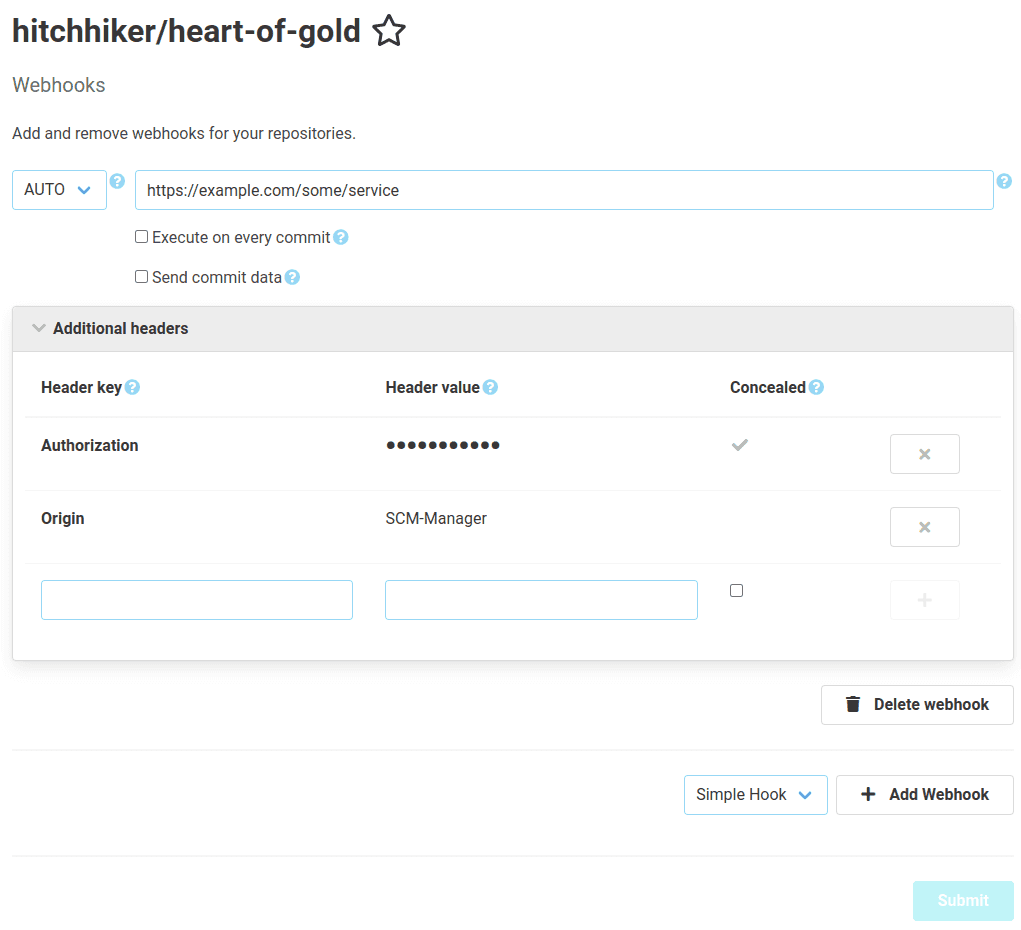Check the Concealed box for the new header row
The image size is (1021, 930).
(736, 590)
